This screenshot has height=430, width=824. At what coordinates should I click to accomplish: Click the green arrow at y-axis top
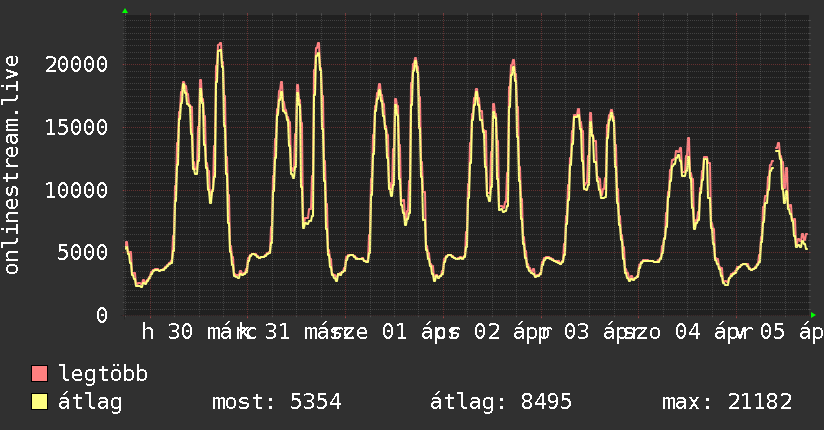point(125,11)
